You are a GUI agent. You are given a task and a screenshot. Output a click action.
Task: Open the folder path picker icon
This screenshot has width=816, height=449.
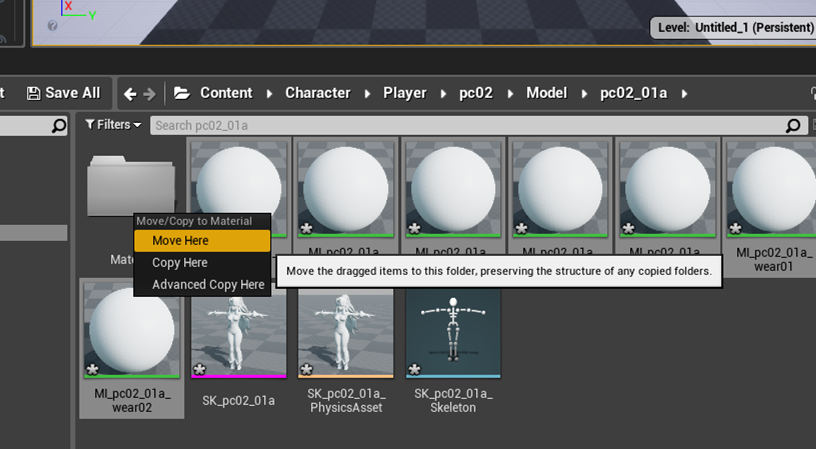coord(182,93)
